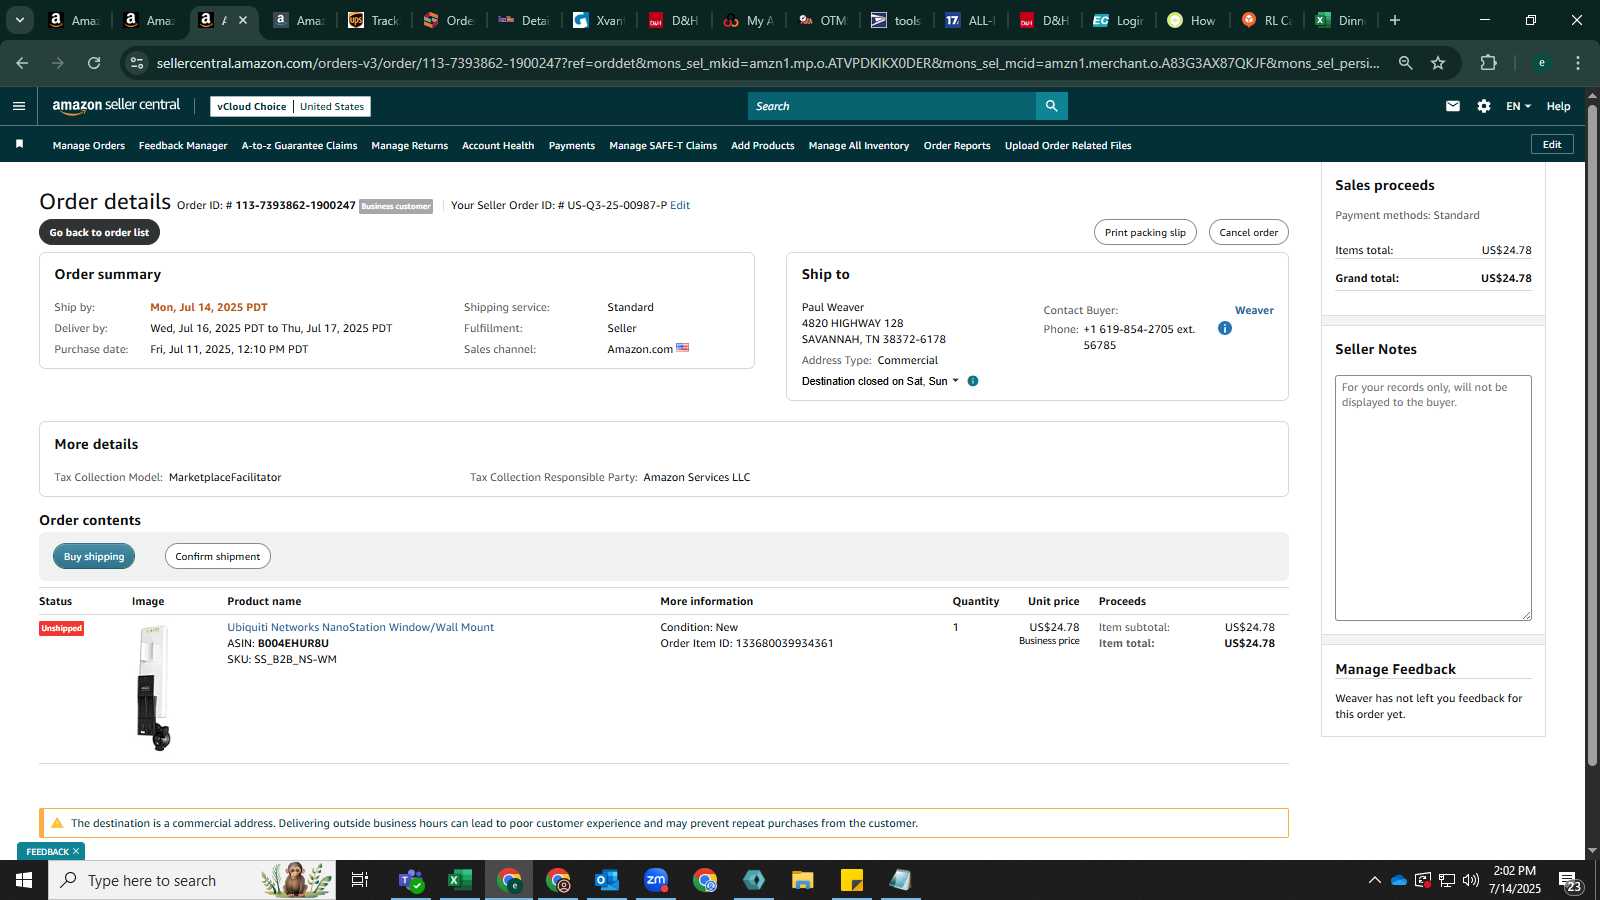The image size is (1600, 900).
Task: Open Ubiquiti Networks NanoStation Window/Wall Mount link
Action: [360, 627]
